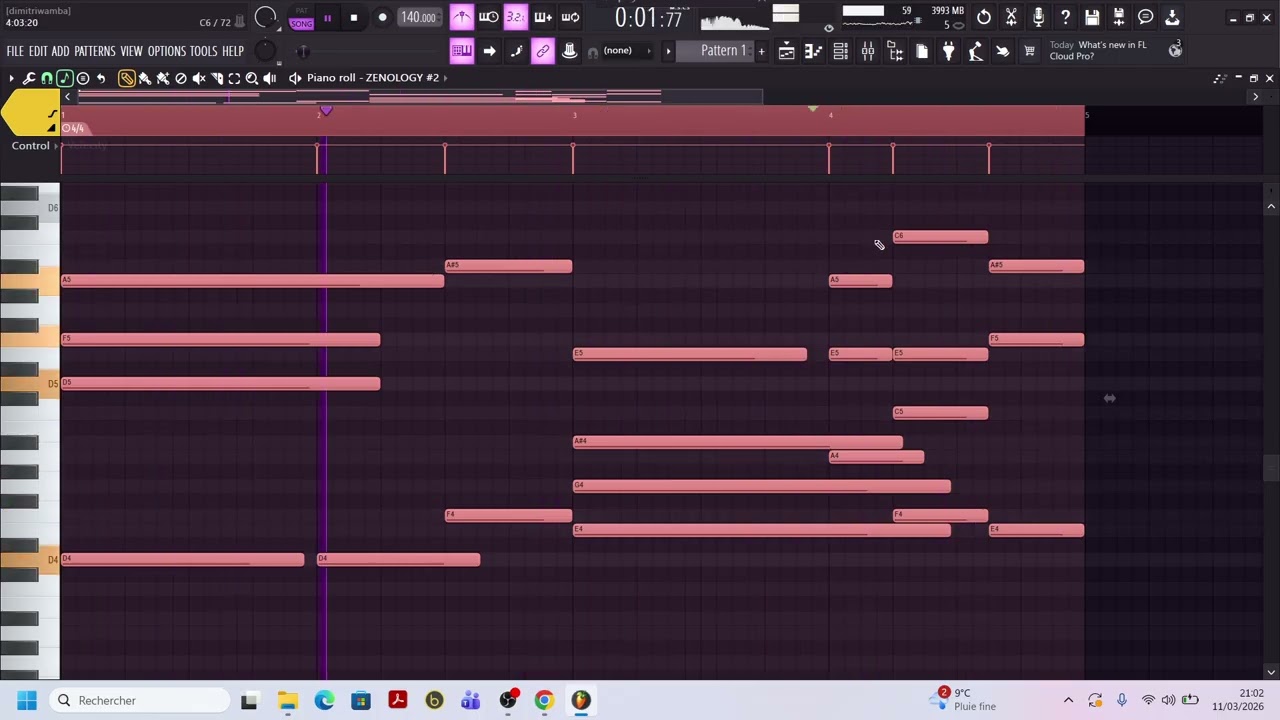Open the Stamp note tool
This screenshot has height=720, width=1280.
pos(64,78)
